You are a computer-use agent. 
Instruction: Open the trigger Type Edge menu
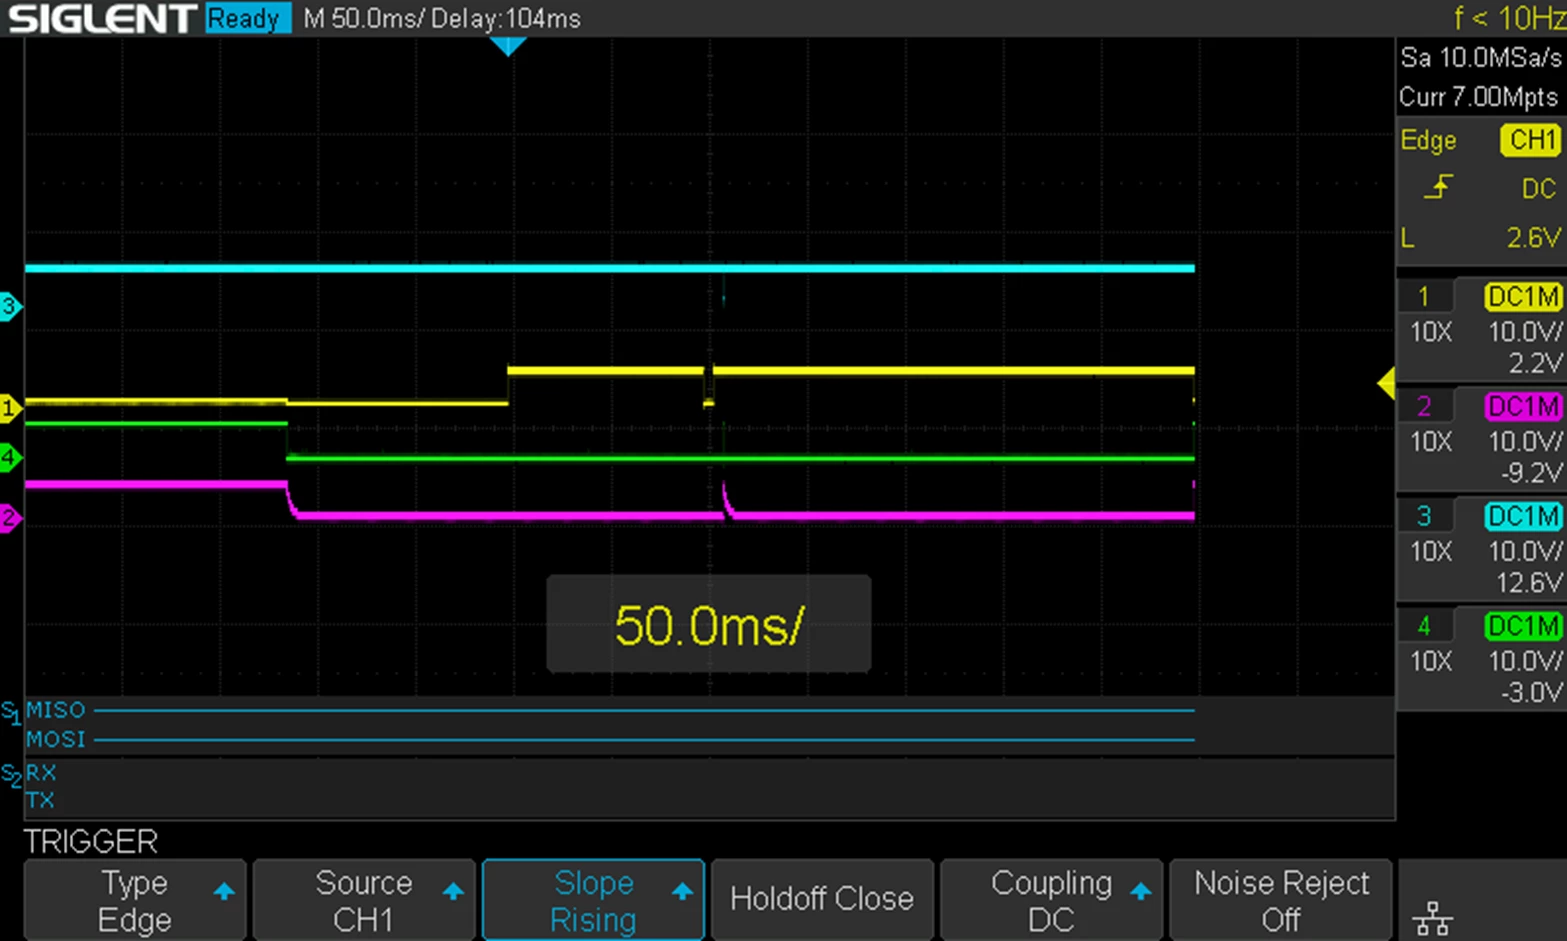[x=135, y=900]
